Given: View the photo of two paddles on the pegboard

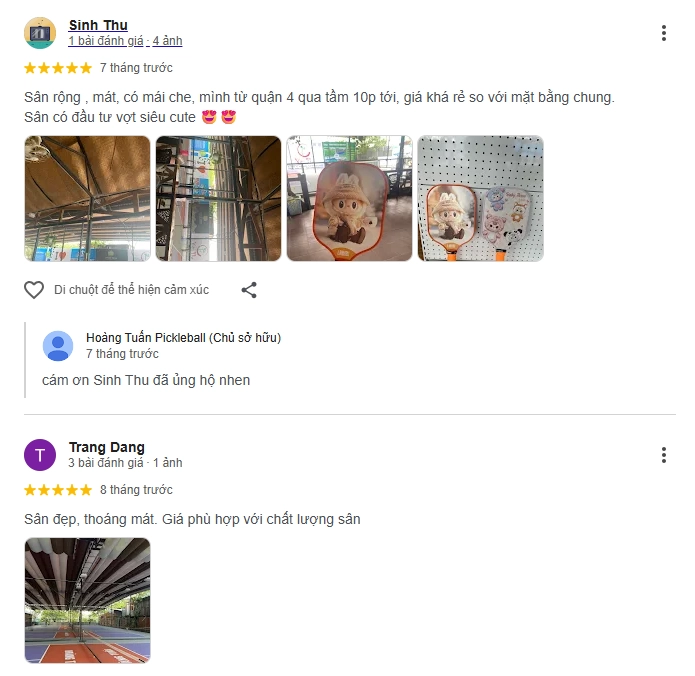Looking at the screenshot, I should click(480, 199).
